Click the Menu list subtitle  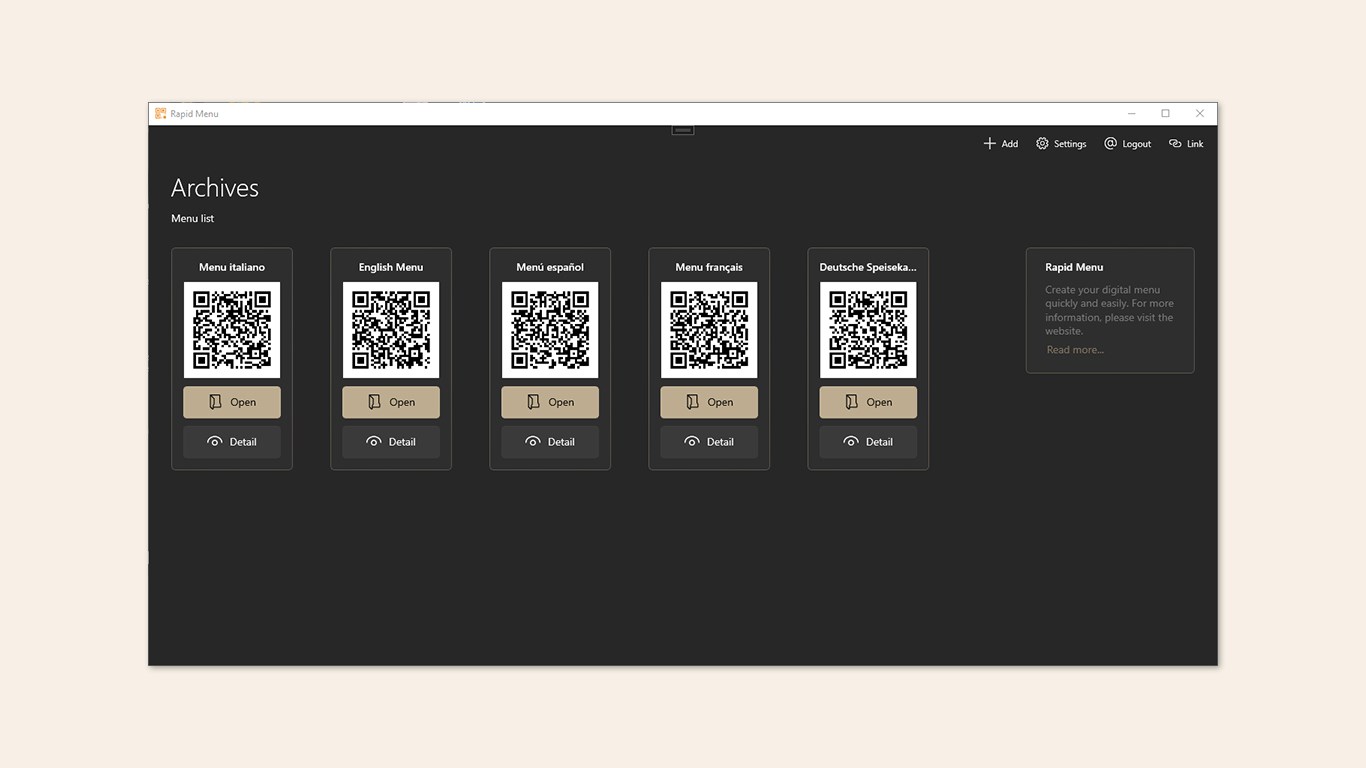[193, 218]
